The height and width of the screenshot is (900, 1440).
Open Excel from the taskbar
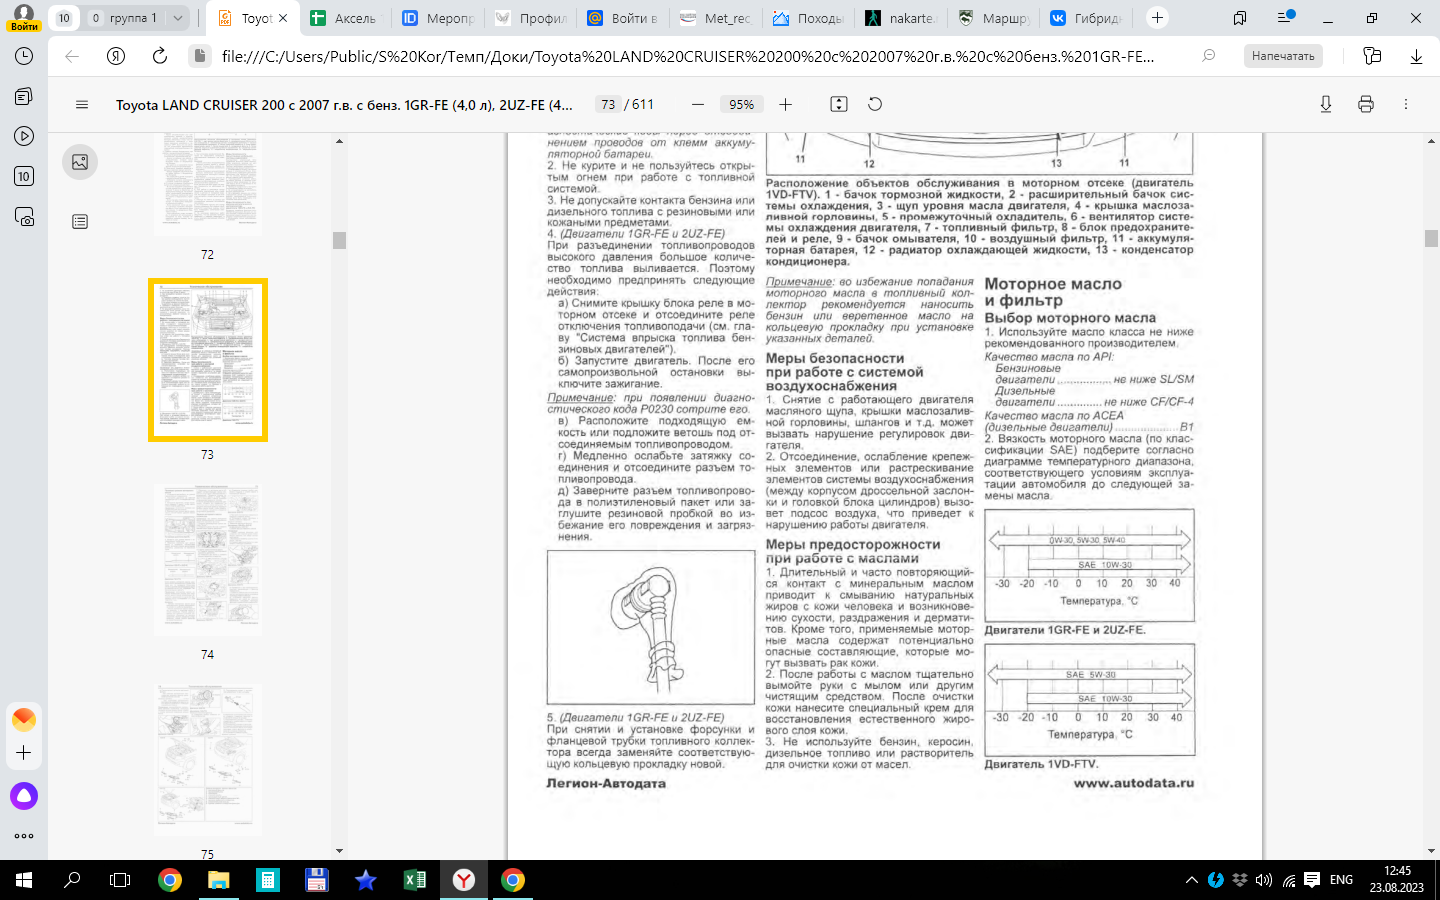[414, 880]
